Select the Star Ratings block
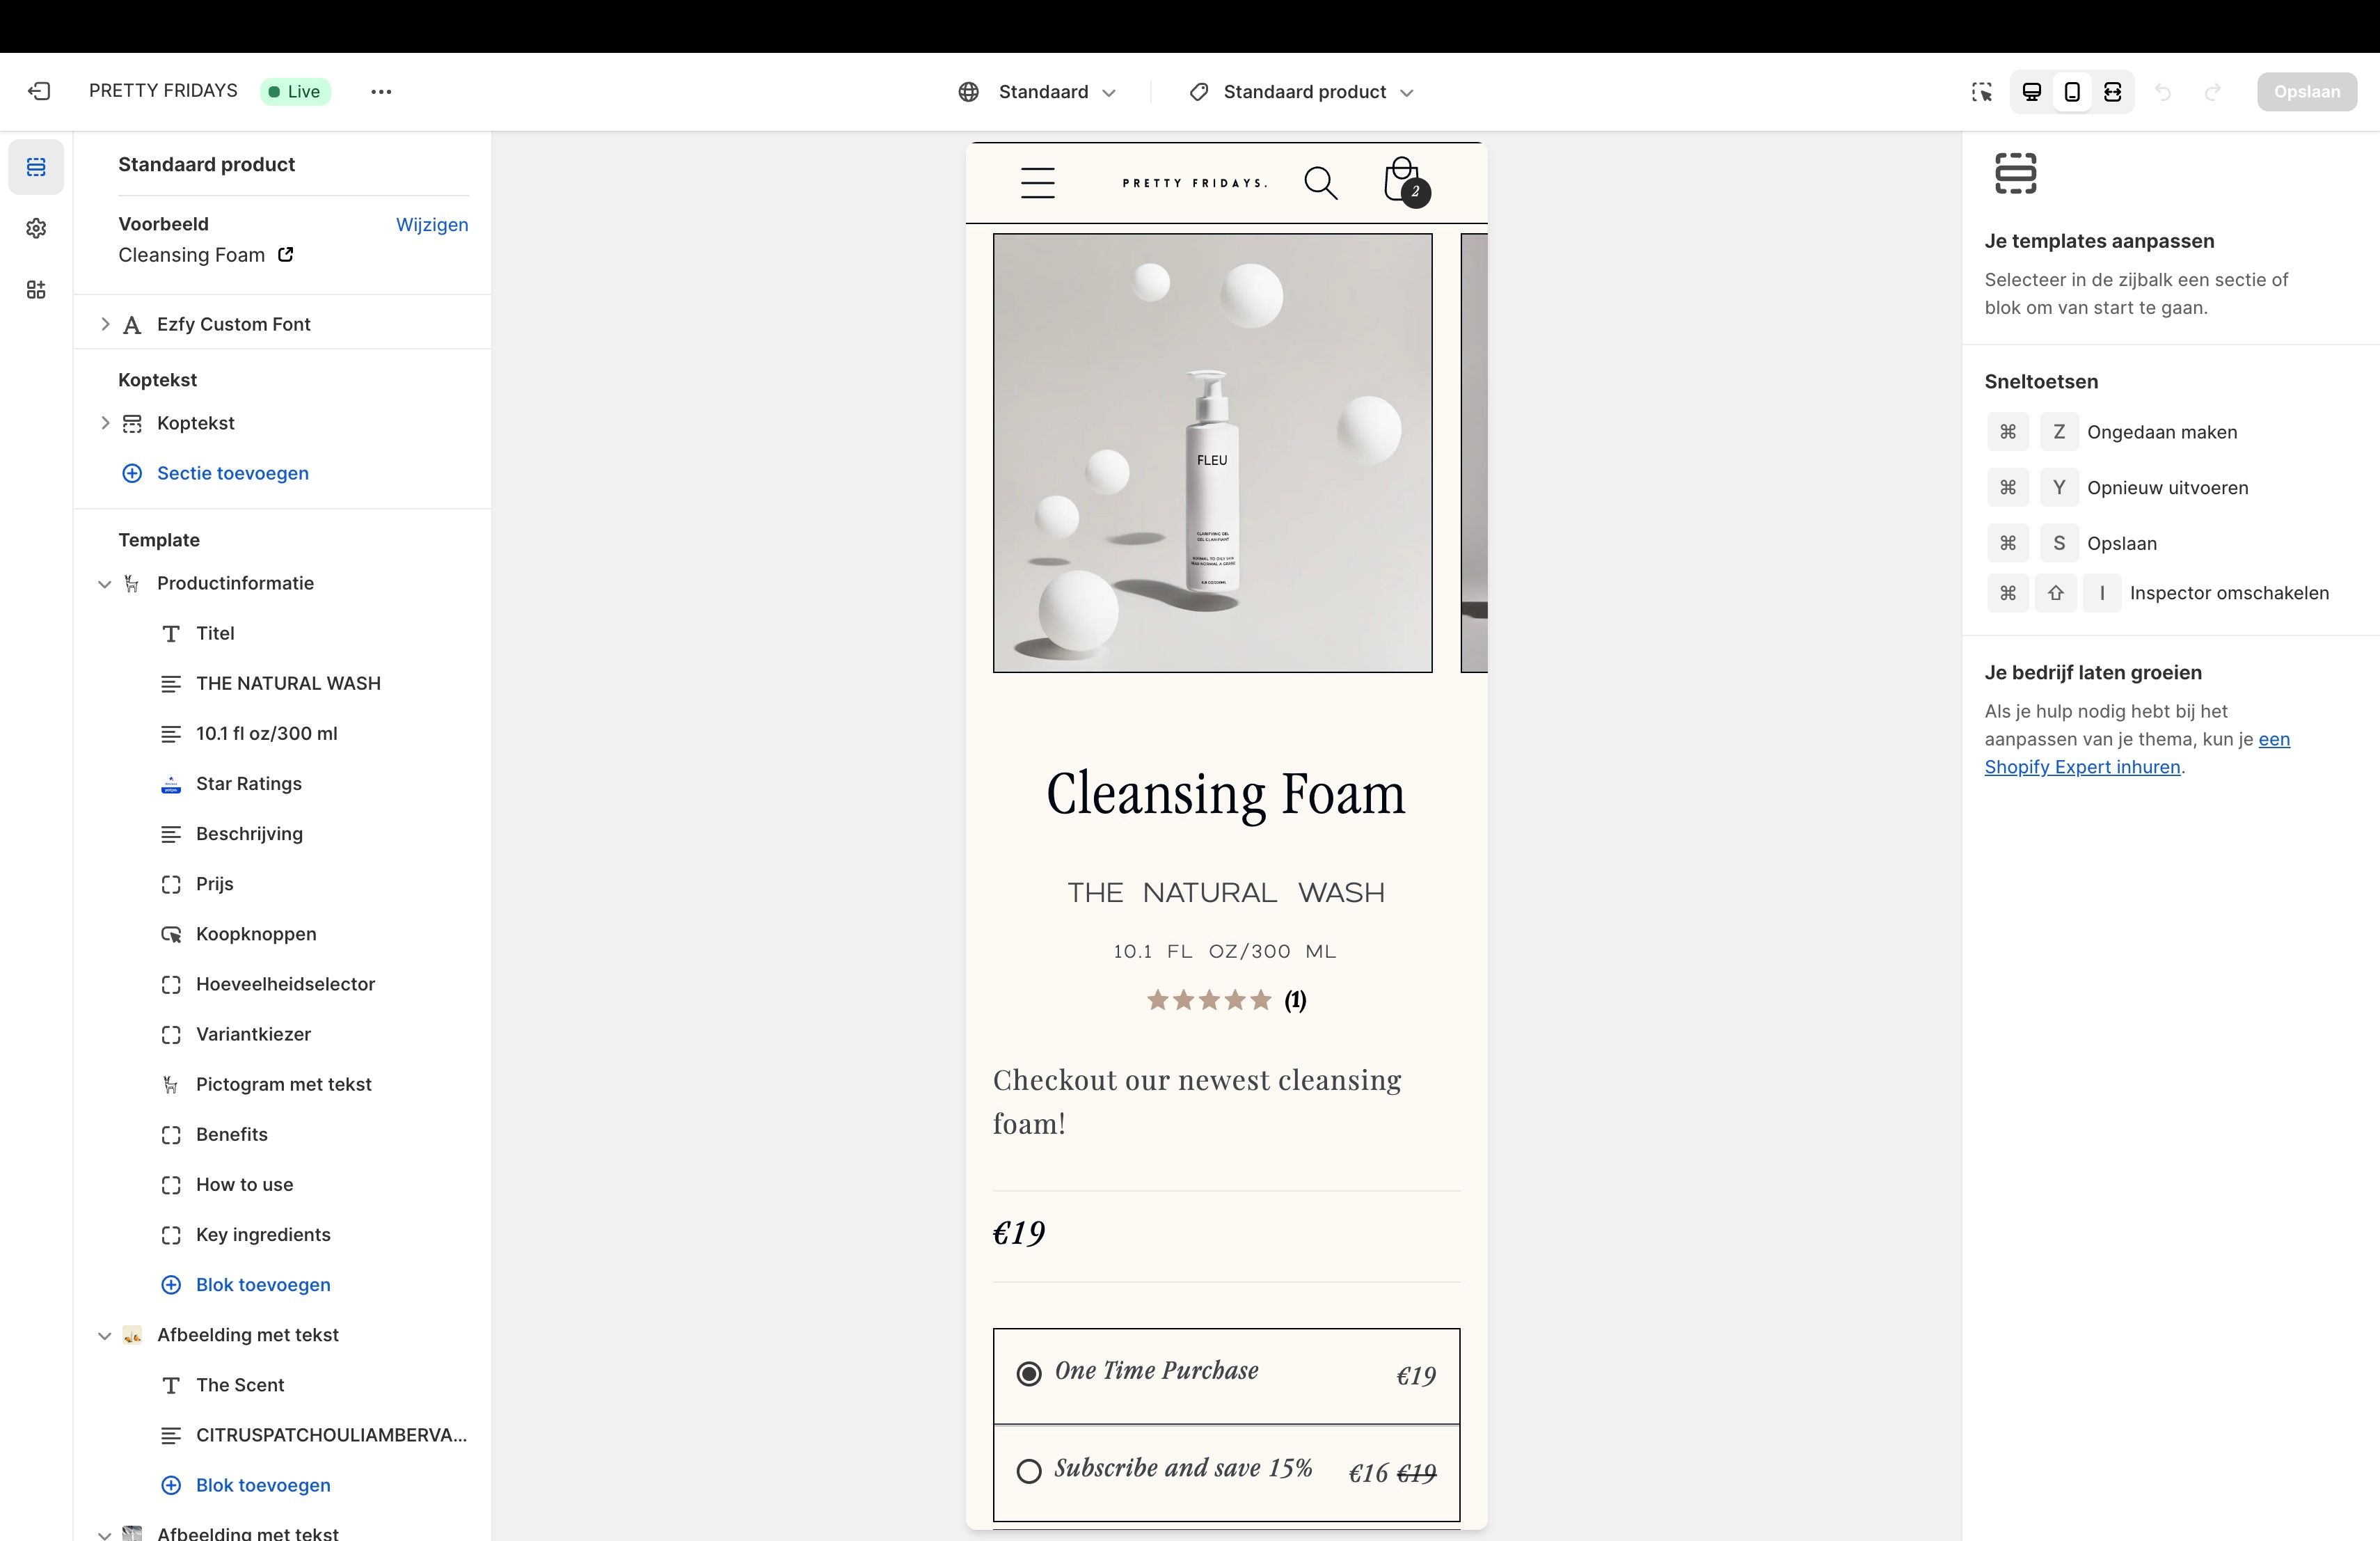 [248, 784]
